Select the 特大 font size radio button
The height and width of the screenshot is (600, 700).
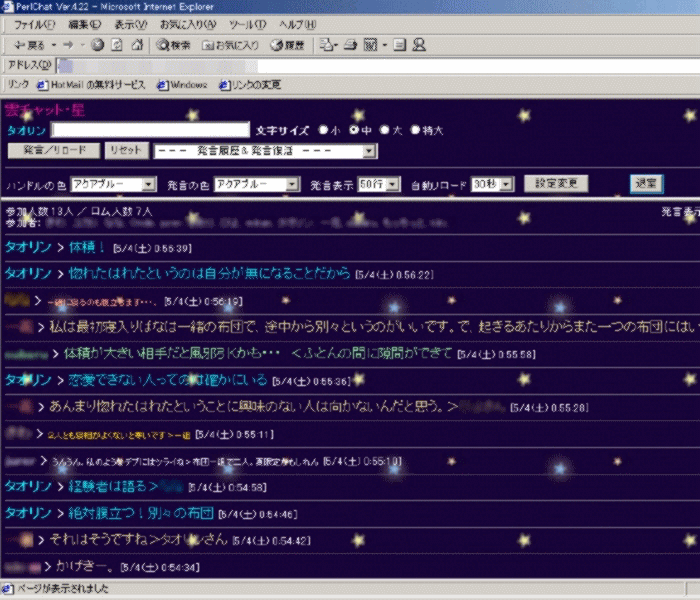[x=414, y=130]
